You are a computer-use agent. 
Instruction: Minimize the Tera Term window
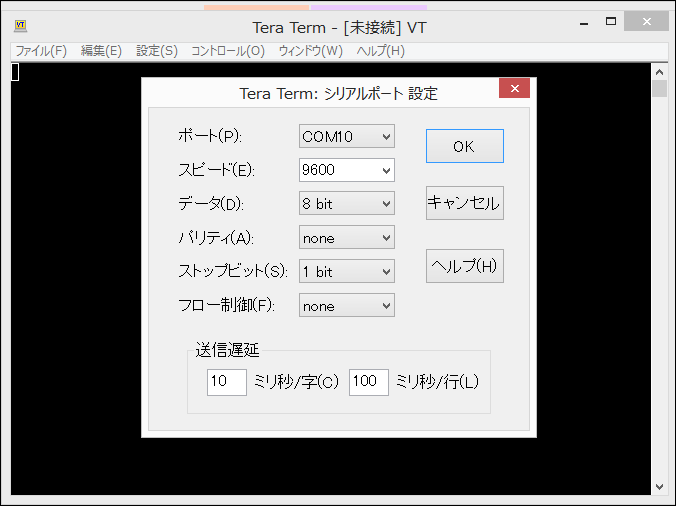(x=584, y=22)
